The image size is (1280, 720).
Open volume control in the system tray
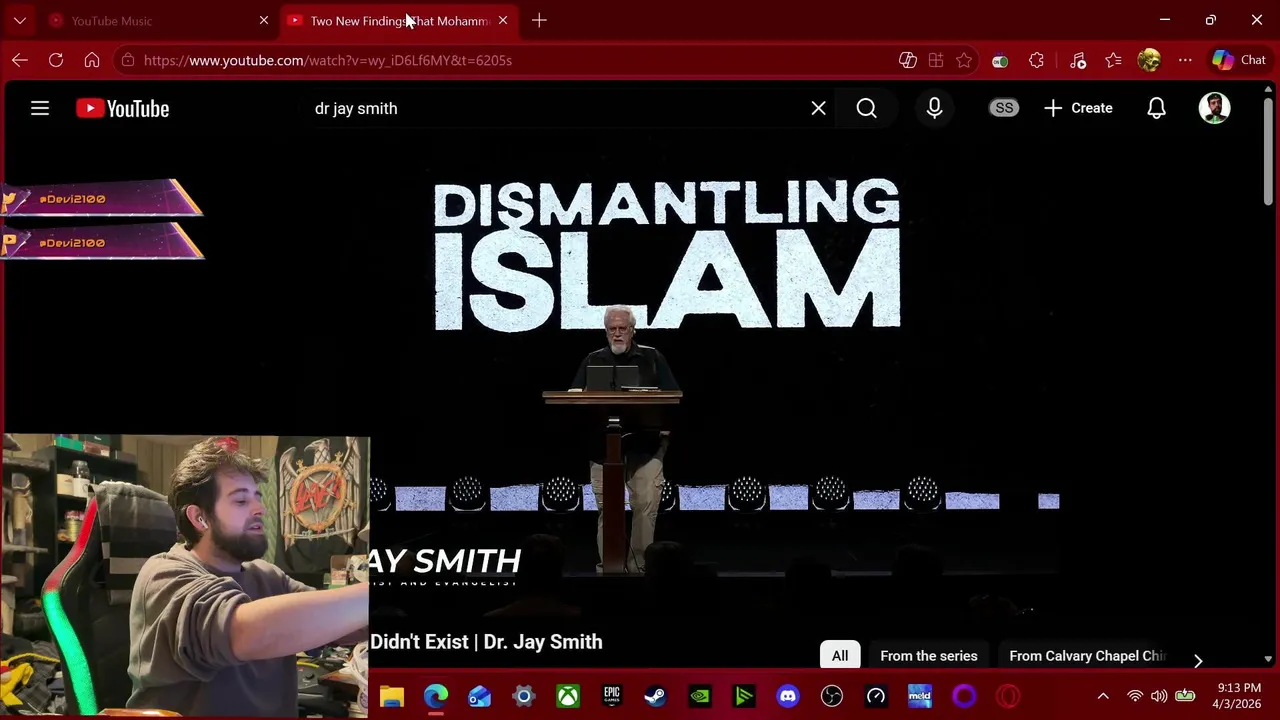tap(1159, 696)
